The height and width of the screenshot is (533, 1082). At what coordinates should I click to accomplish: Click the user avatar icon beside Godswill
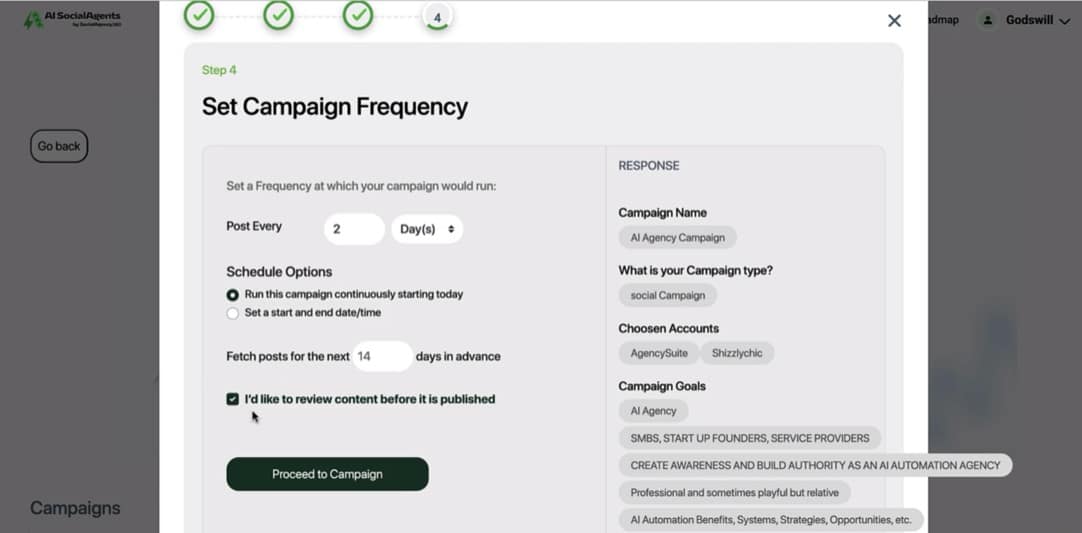coord(988,20)
